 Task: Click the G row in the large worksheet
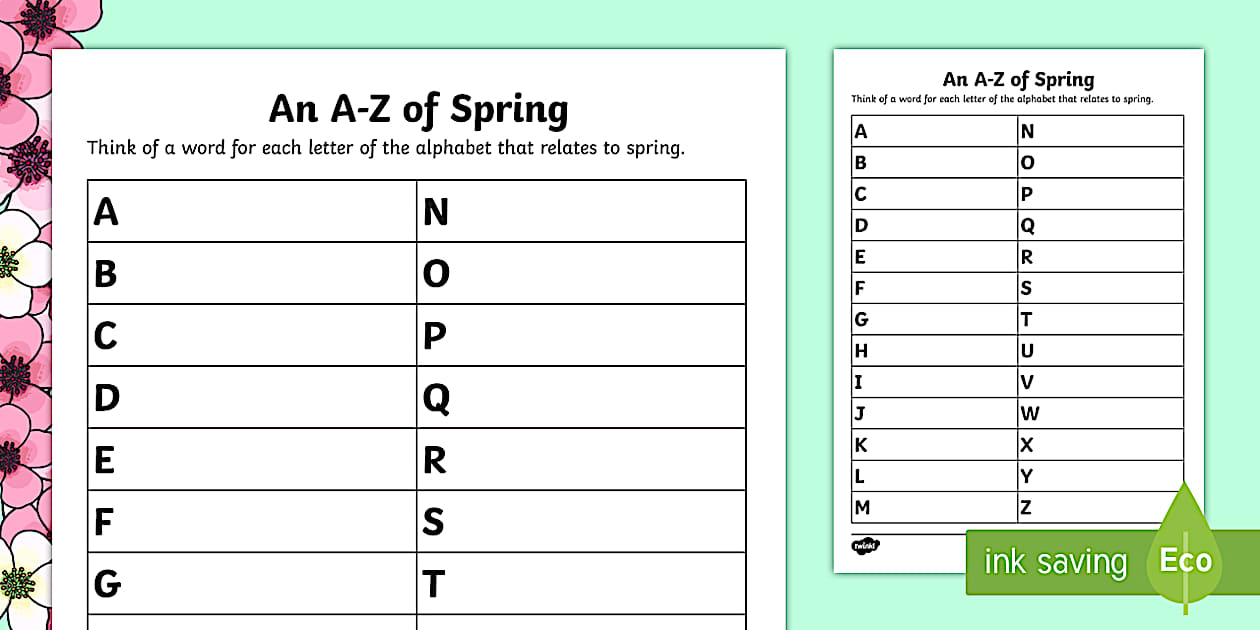point(252,584)
